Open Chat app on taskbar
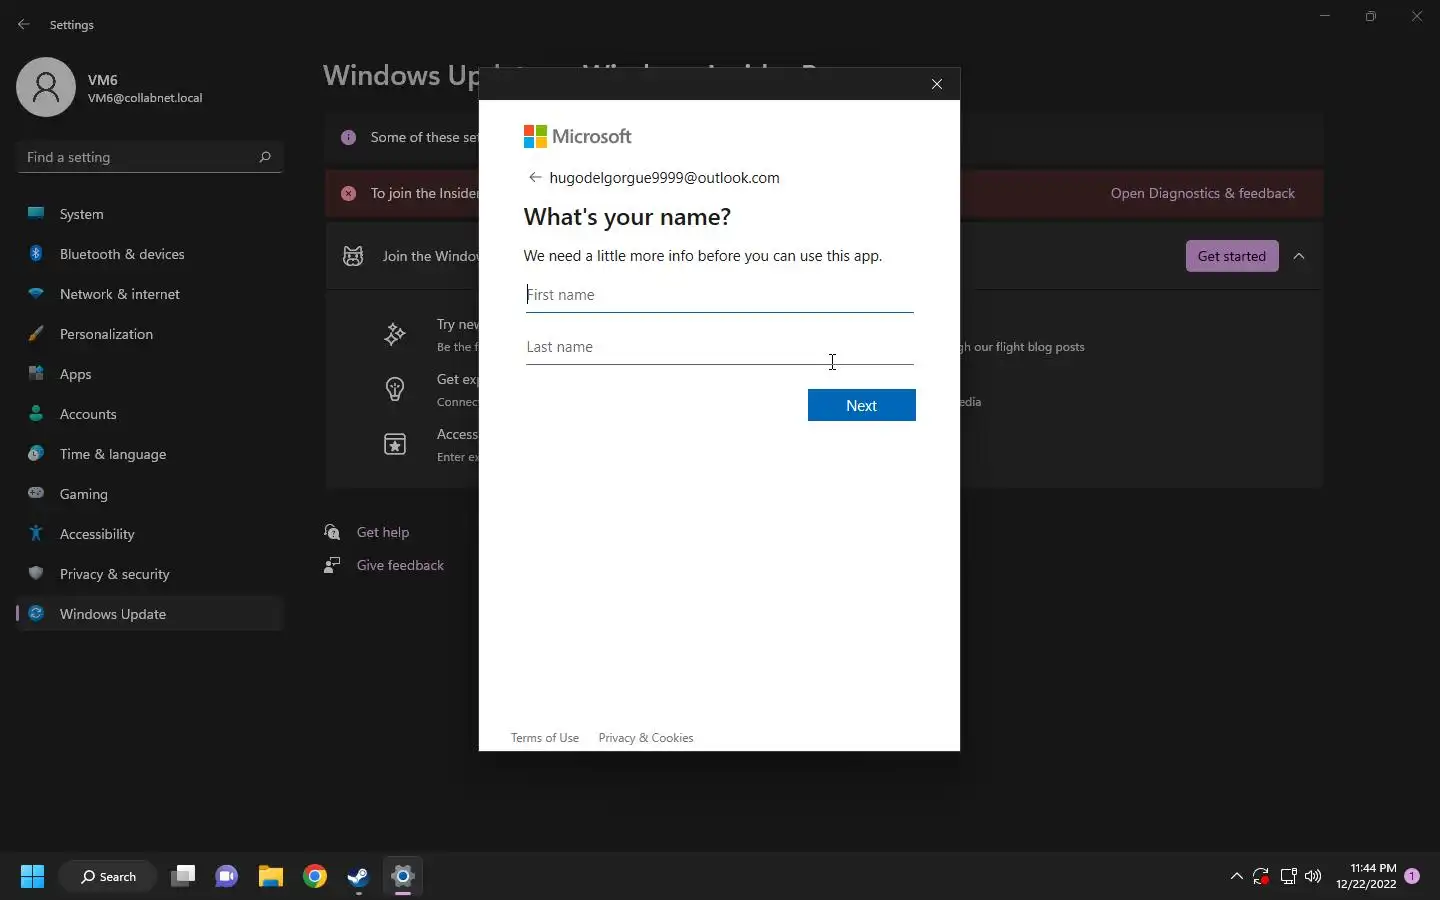Viewport: 1440px width, 900px height. coord(227,877)
